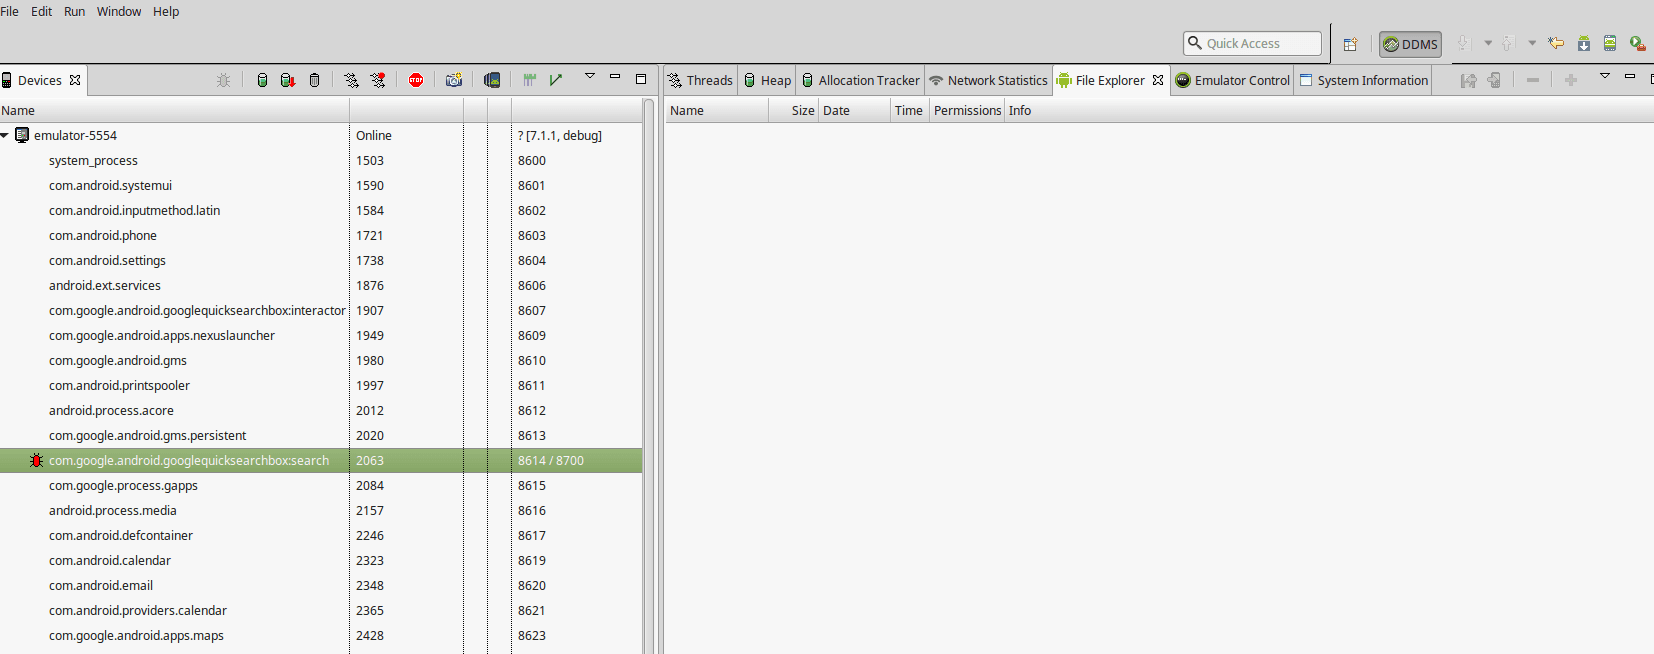This screenshot has width=1654, height=654.
Task: Open the File menu
Action: click(x=10, y=11)
